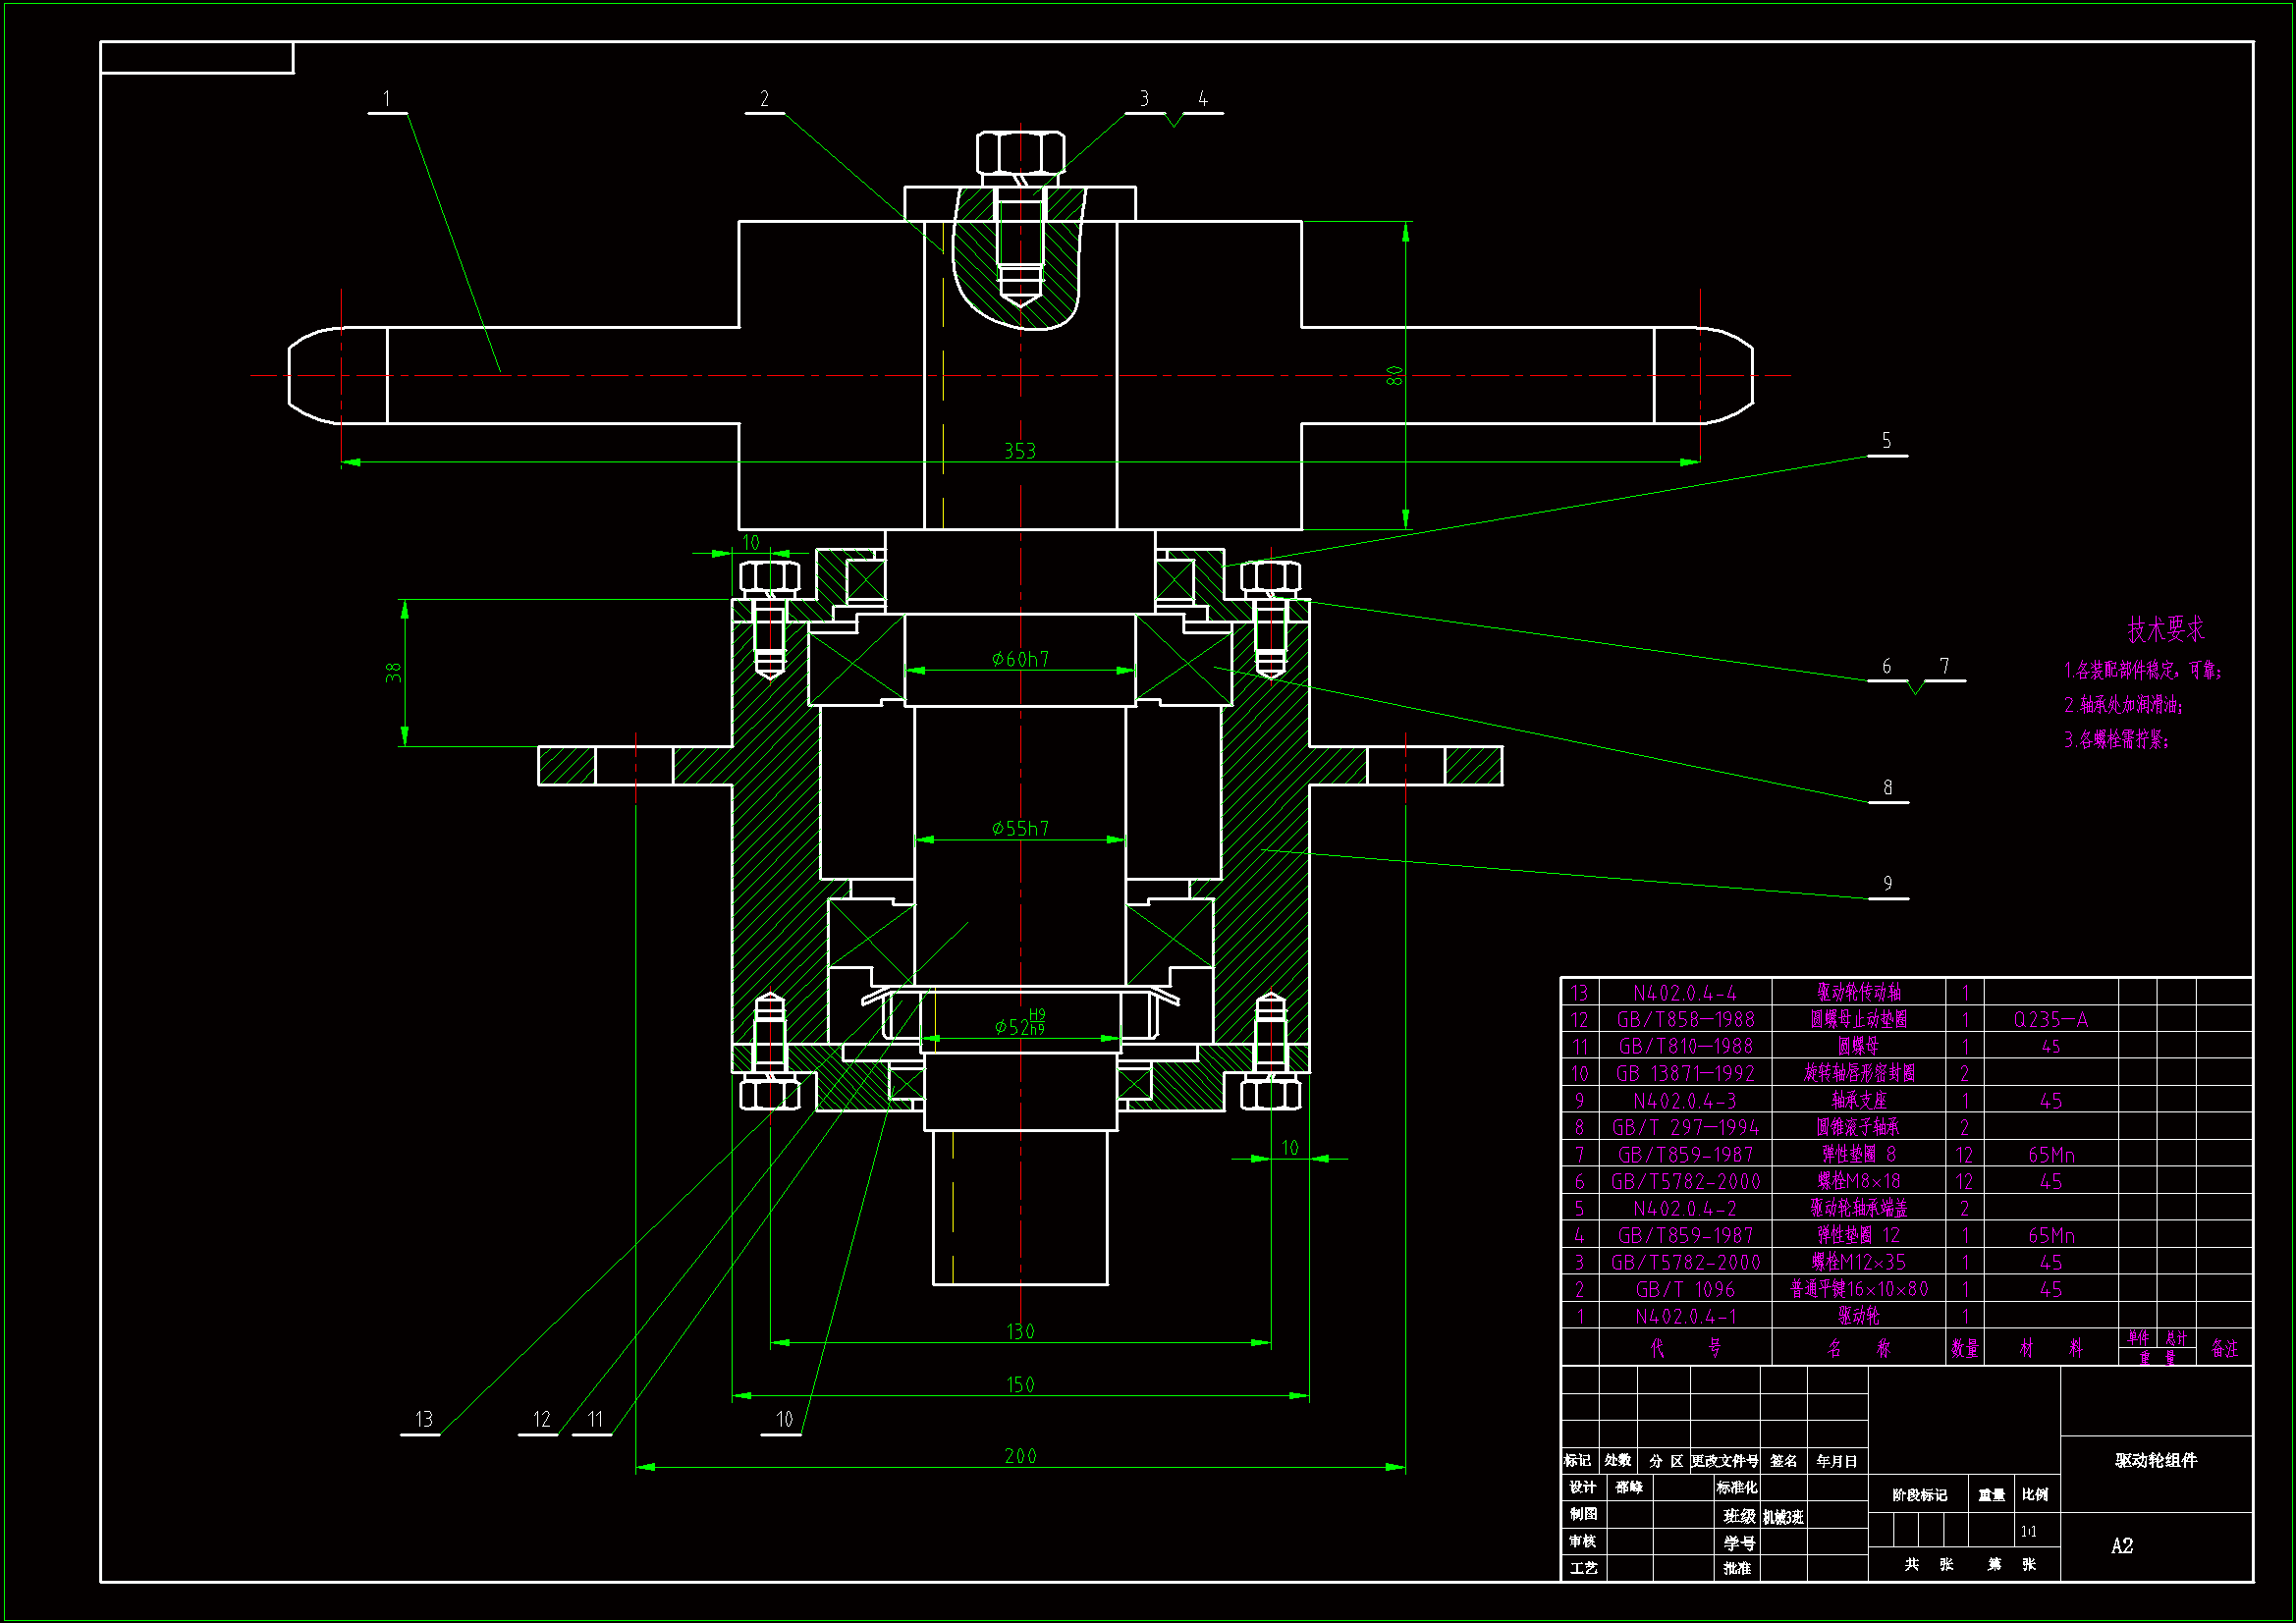This screenshot has width=2296, height=1623.
Task: Click part balloon number 5 label
Action: 1886,441
